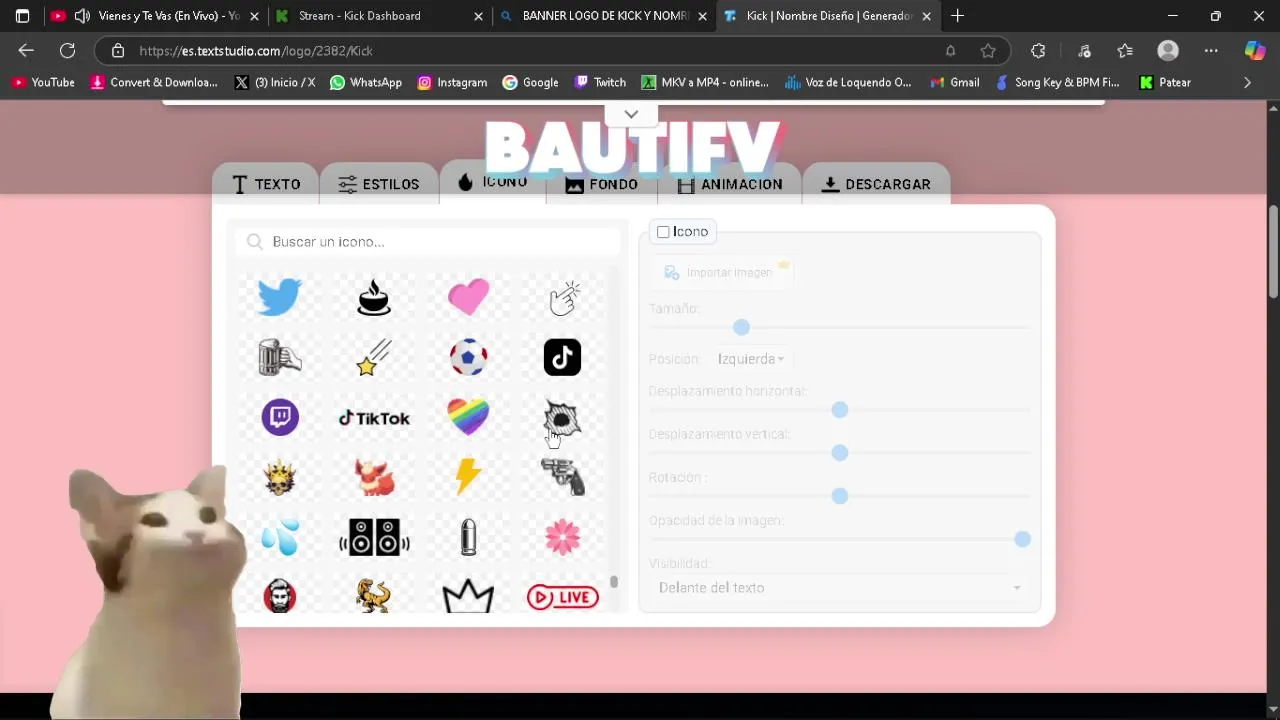Select the TikTok wordmark icon
This screenshot has width=1280, height=720.
[x=374, y=418]
